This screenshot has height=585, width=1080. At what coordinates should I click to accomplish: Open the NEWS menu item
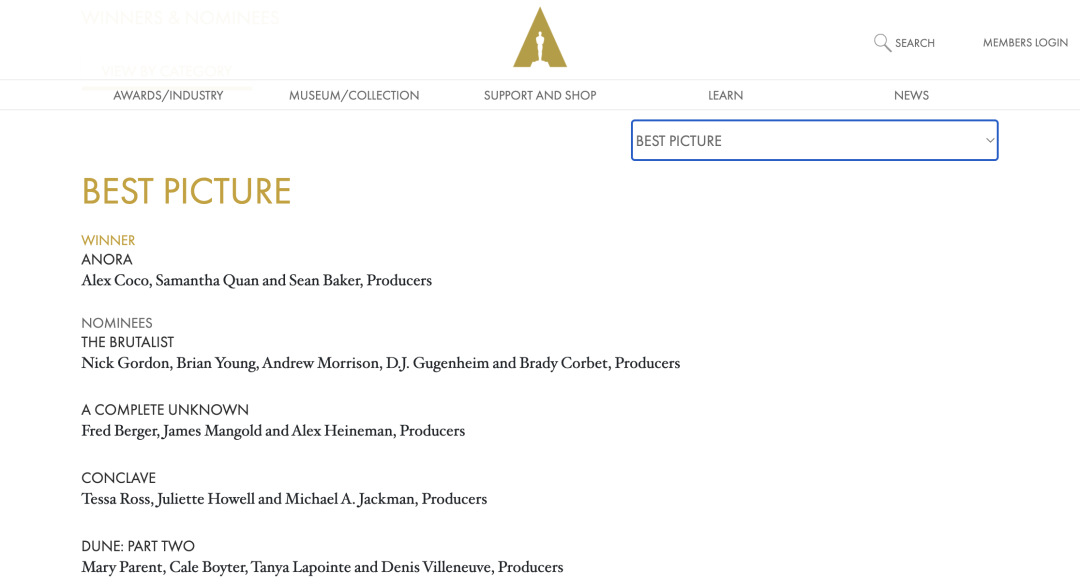coord(911,96)
